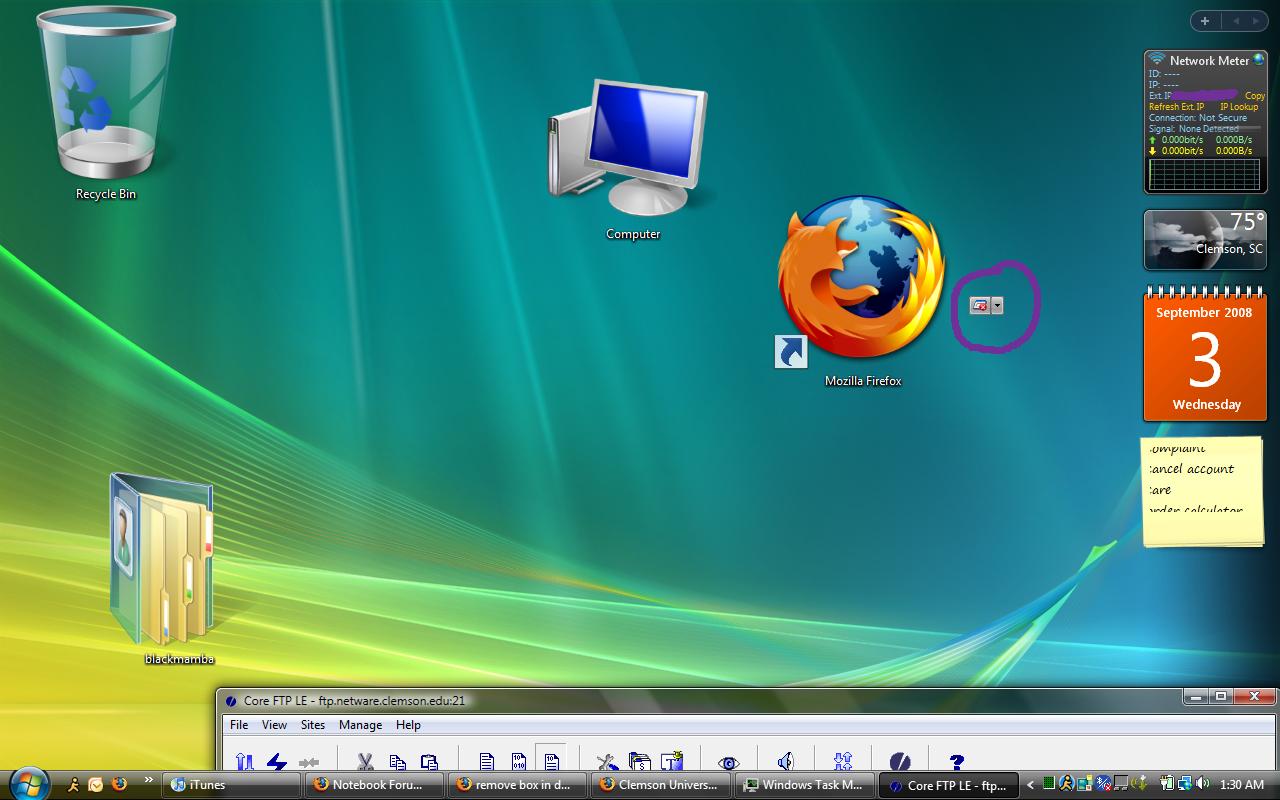Click the sidebar add gadget plus button
Image resolution: width=1280 pixels, height=800 pixels.
(x=1205, y=21)
